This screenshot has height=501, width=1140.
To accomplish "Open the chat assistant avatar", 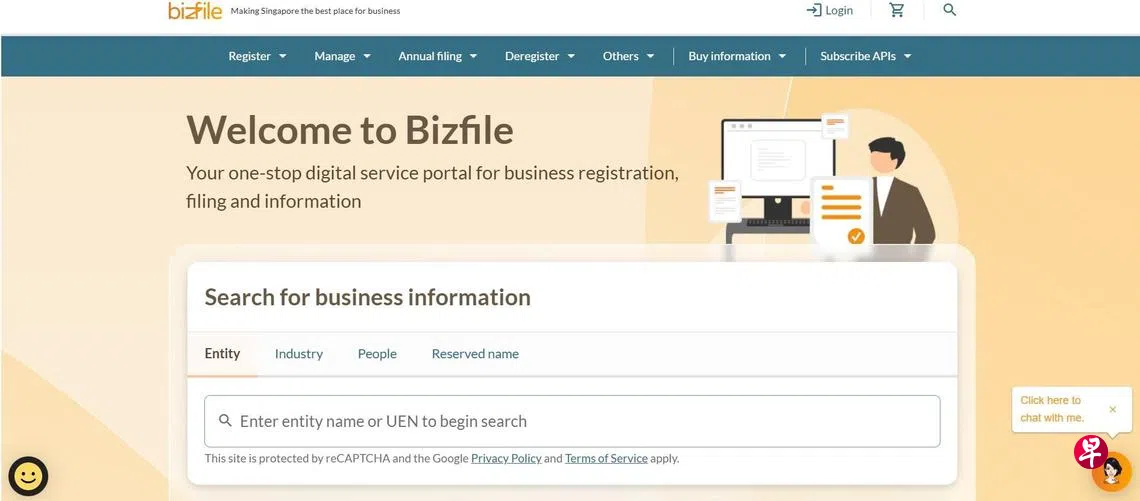I will tap(1110, 471).
